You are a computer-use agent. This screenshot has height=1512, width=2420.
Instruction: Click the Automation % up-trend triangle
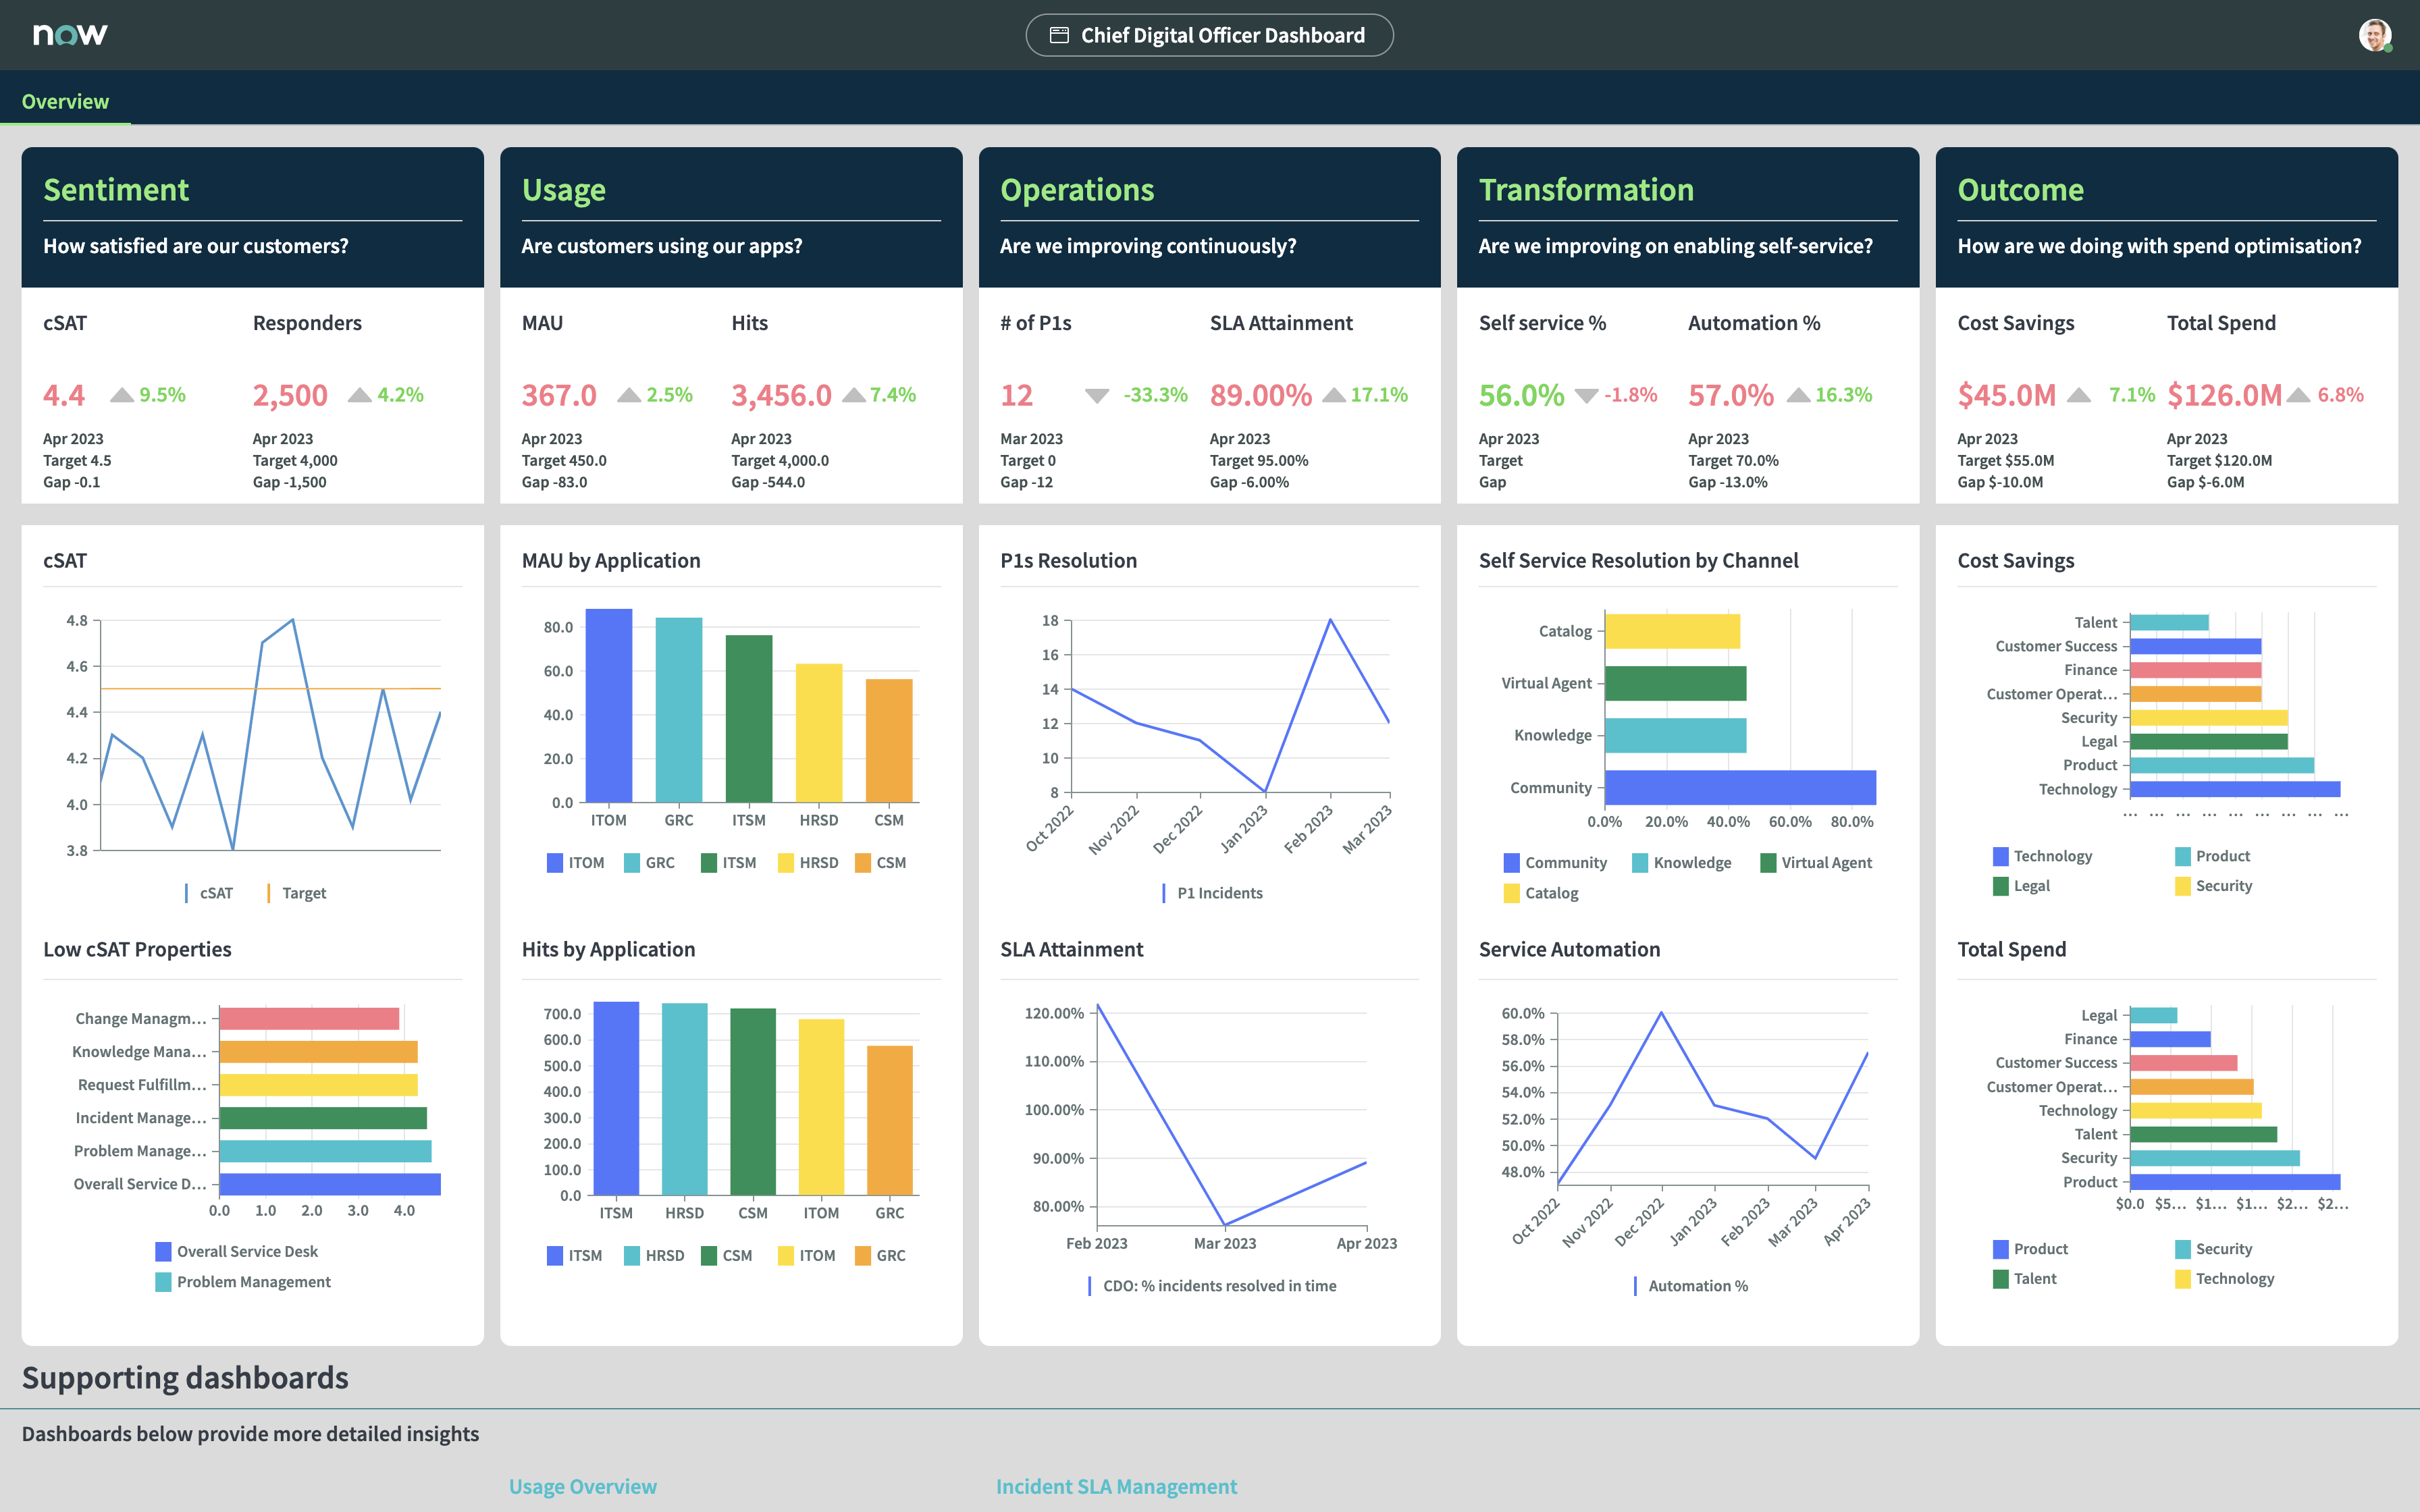pyautogui.click(x=1798, y=395)
